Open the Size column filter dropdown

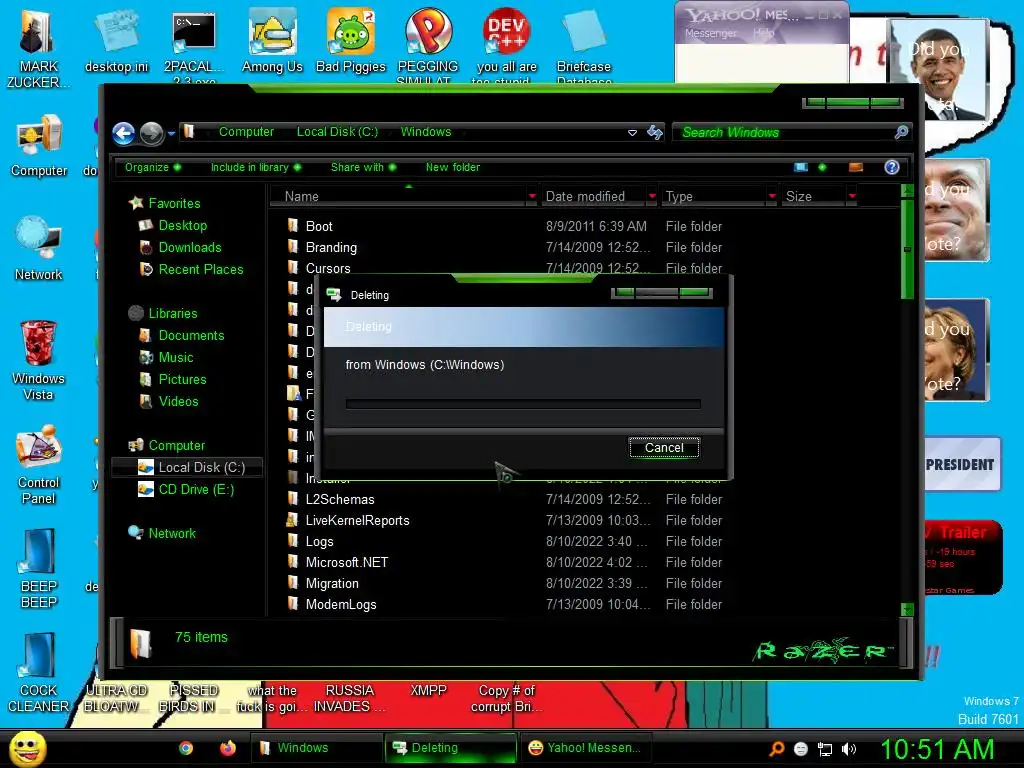[x=852, y=196]
